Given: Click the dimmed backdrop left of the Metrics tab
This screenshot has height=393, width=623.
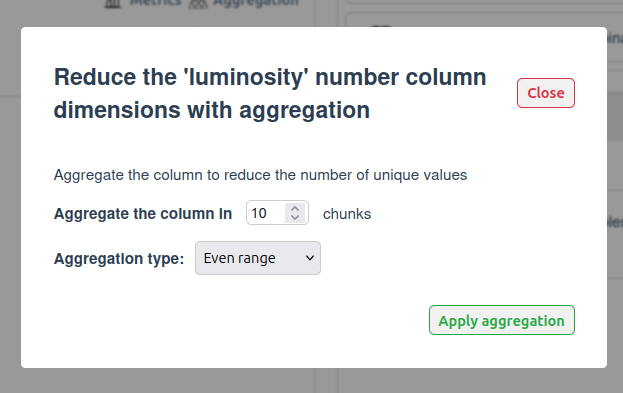Looking at the screenshot, I should (x=50, y=12).
